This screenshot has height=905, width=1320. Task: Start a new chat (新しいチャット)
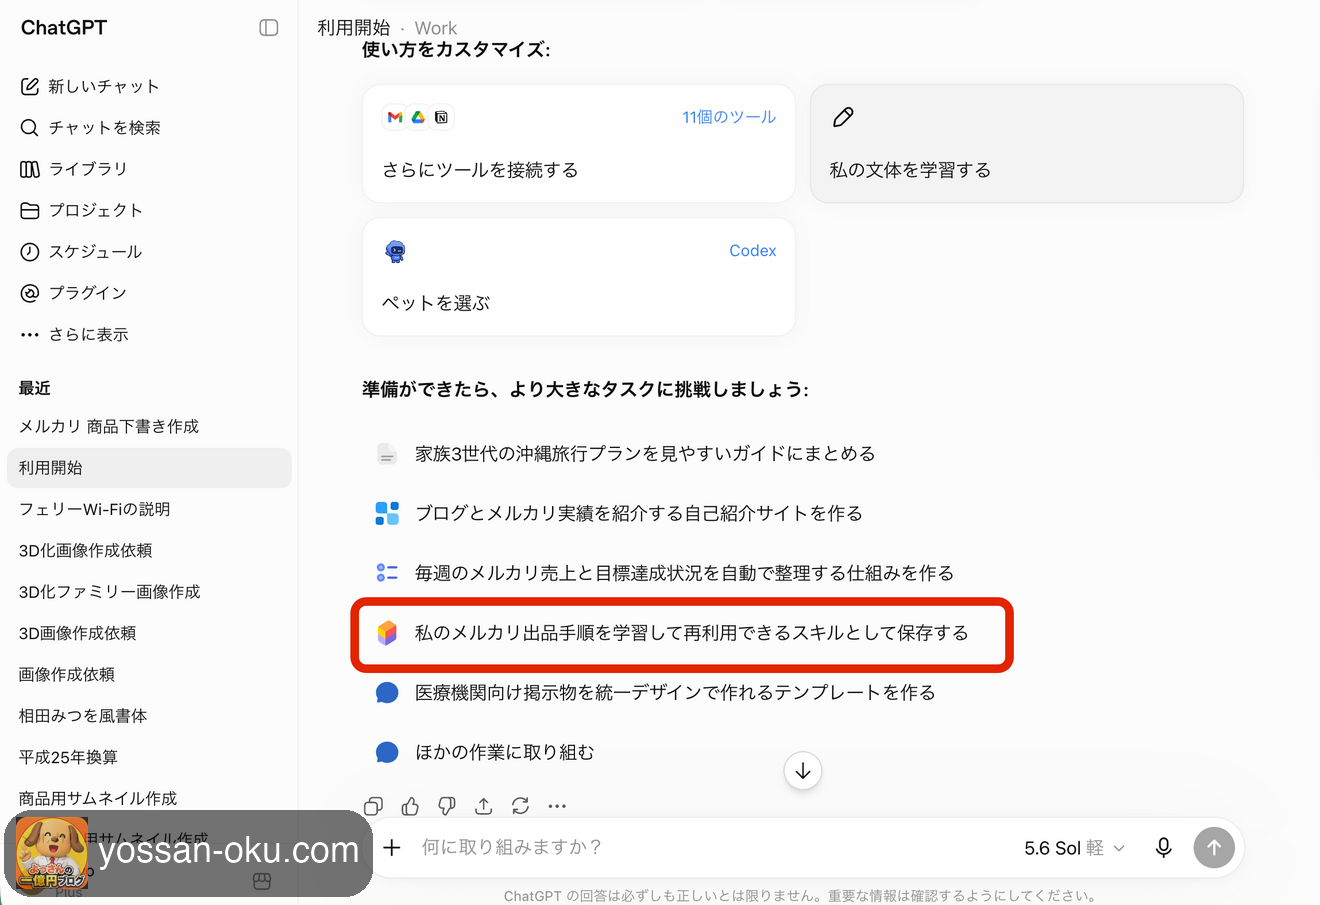coord(90,86)
